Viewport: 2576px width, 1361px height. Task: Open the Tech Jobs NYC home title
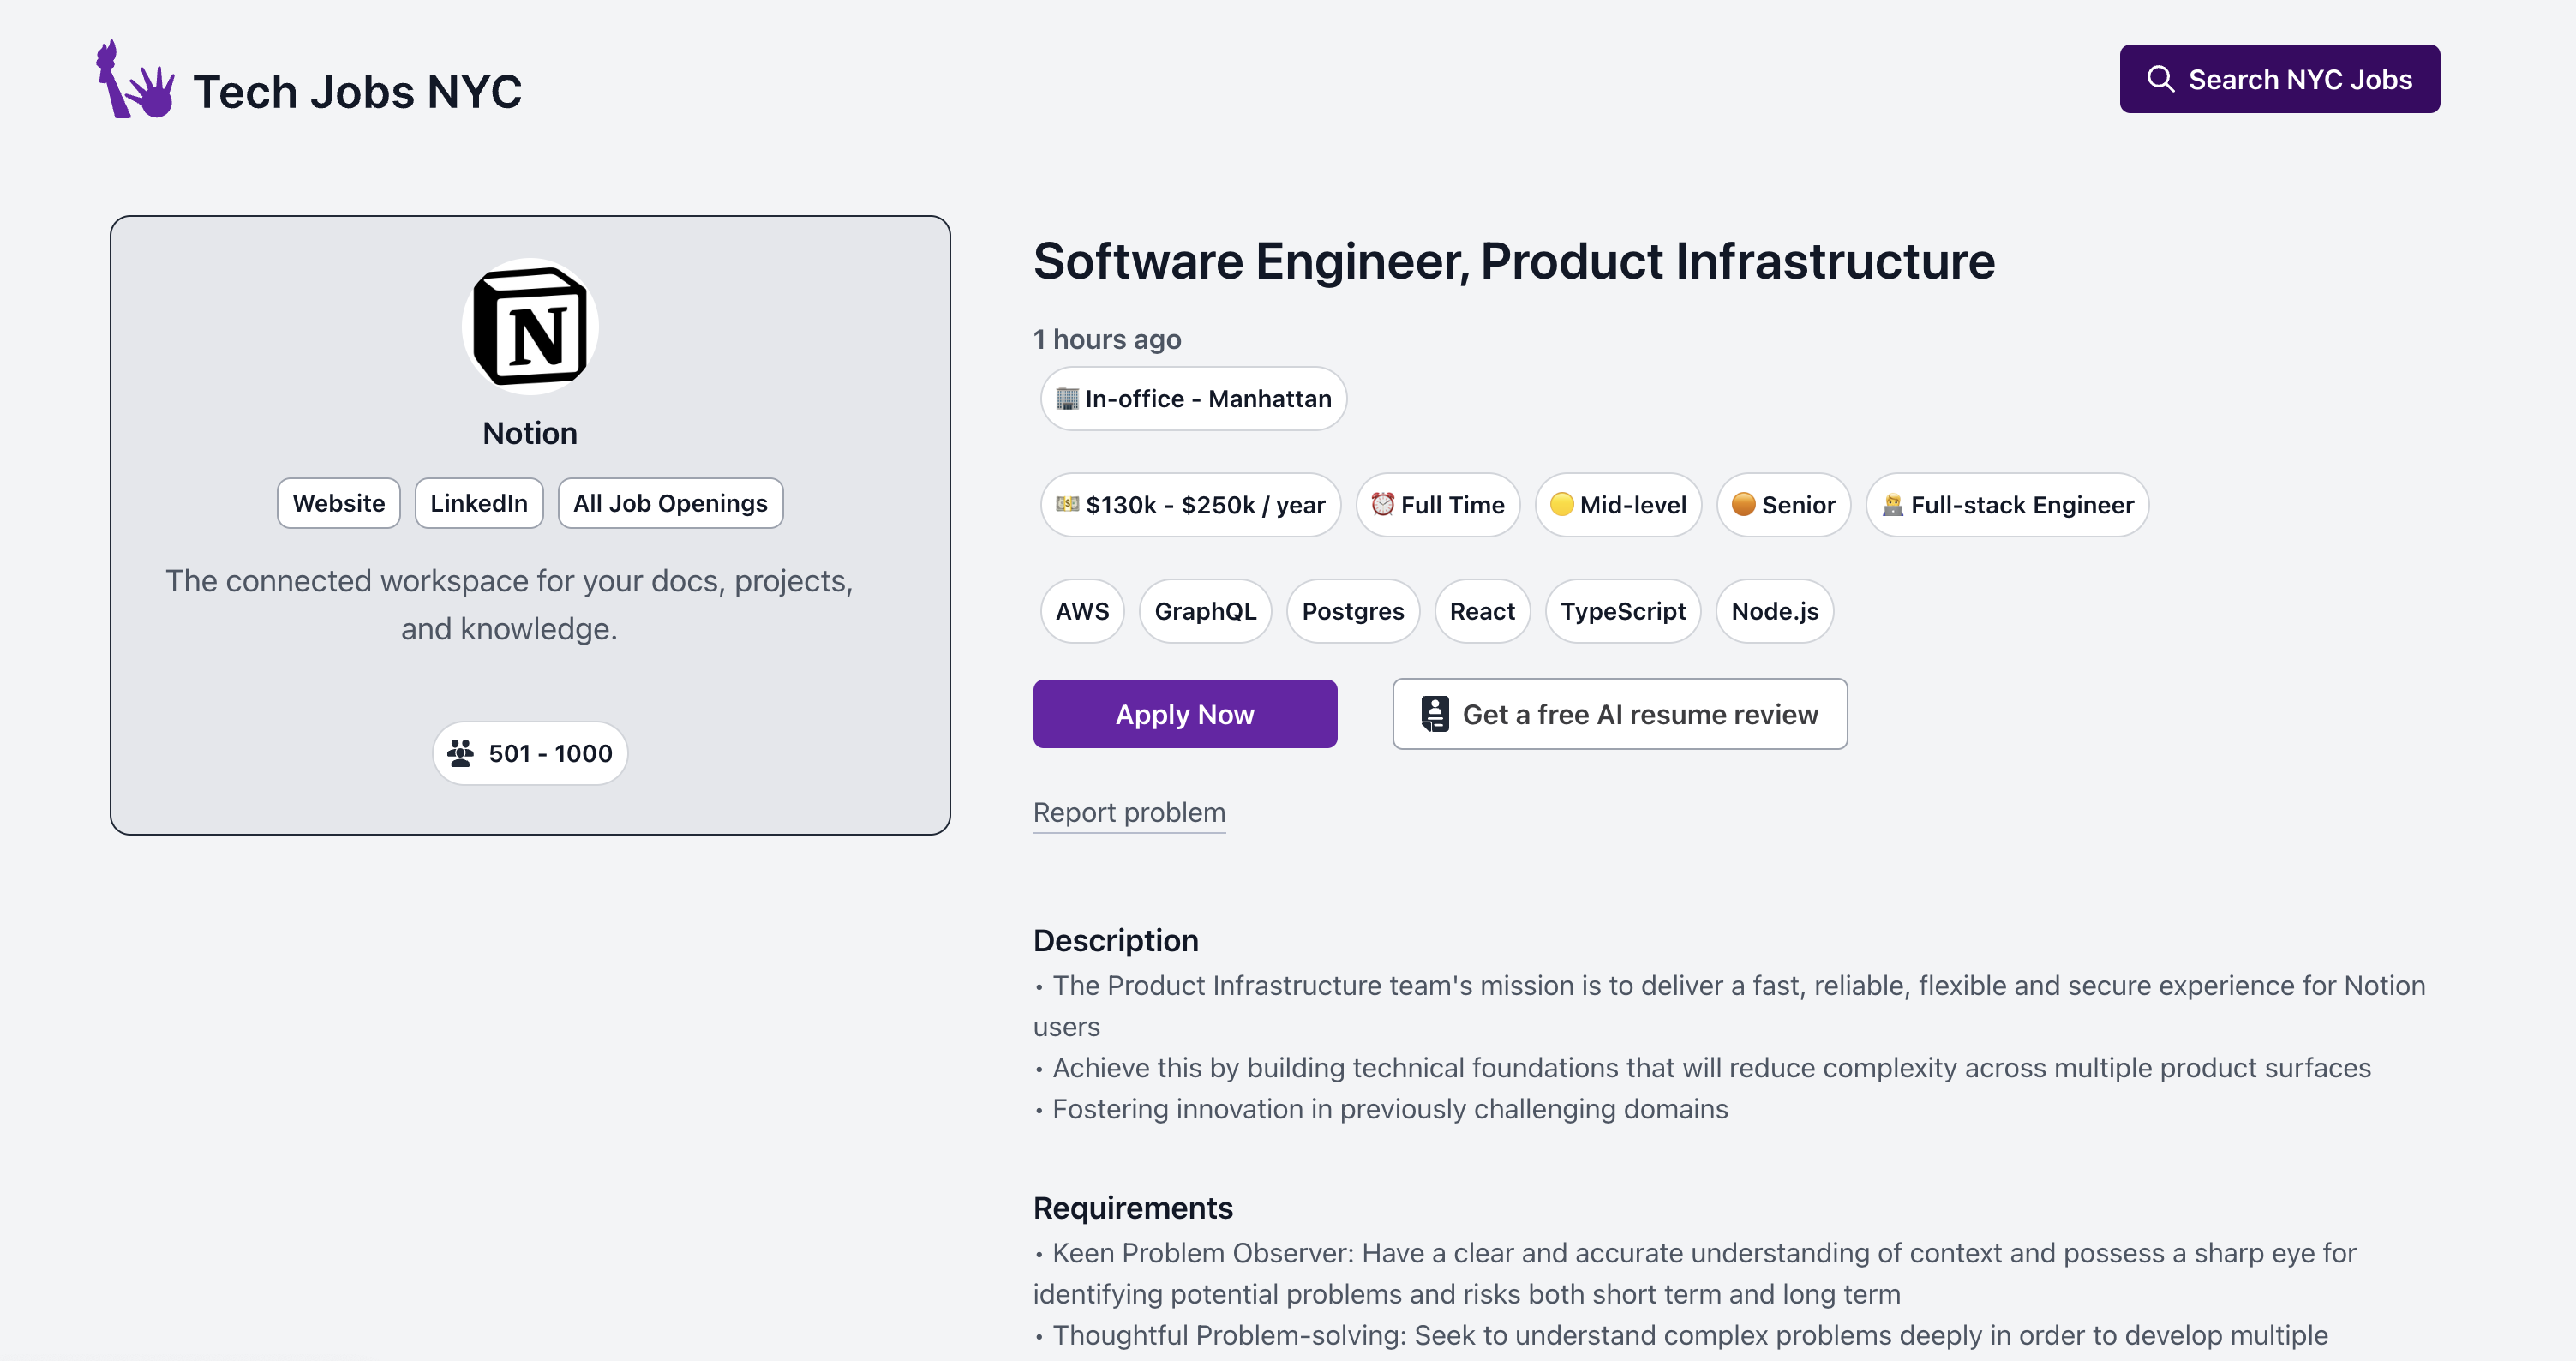357,91
